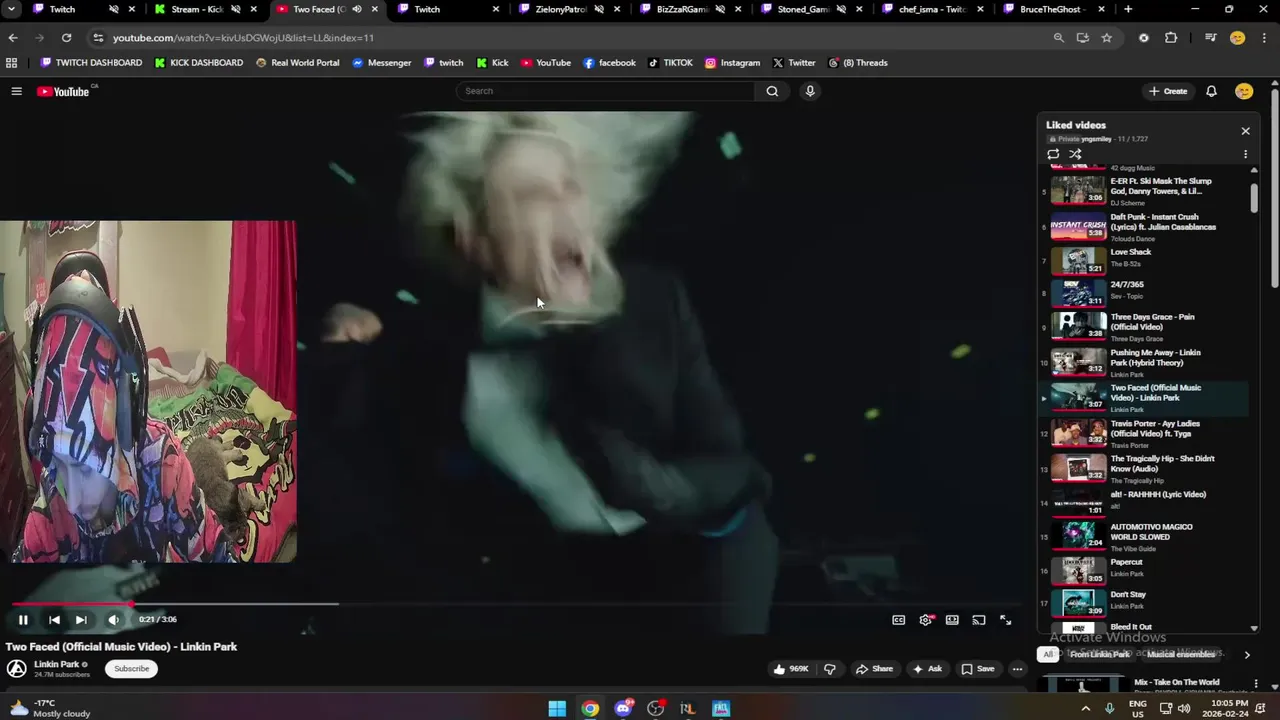
Task: Select the All filter chip
Action: point(1048,655)
